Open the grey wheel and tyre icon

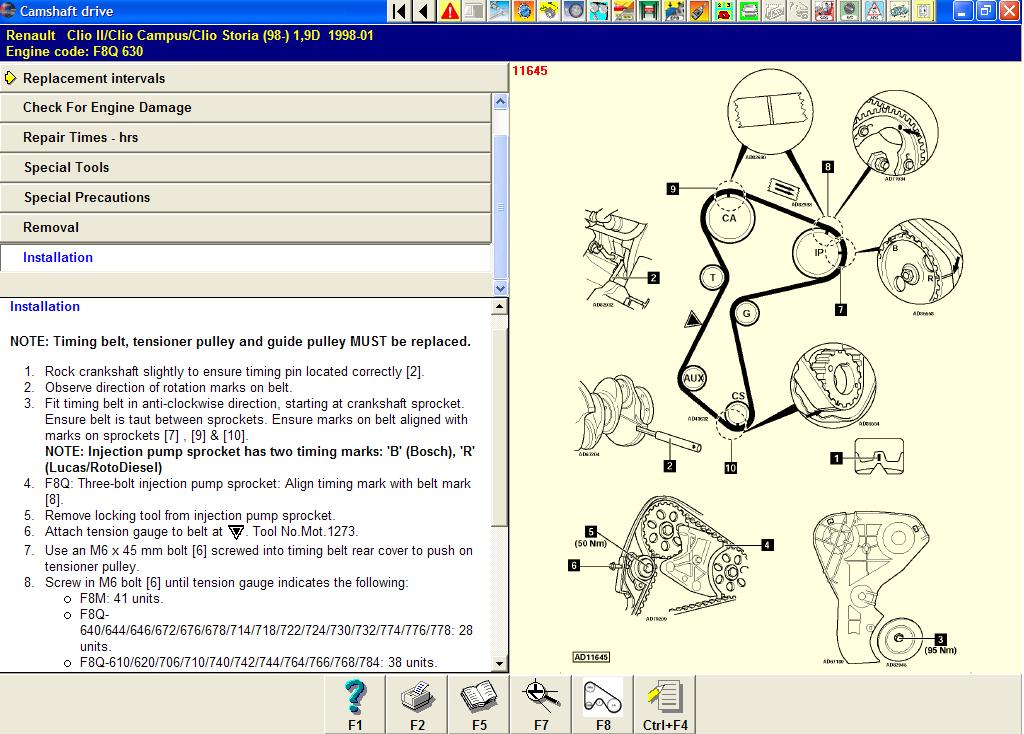574,11
